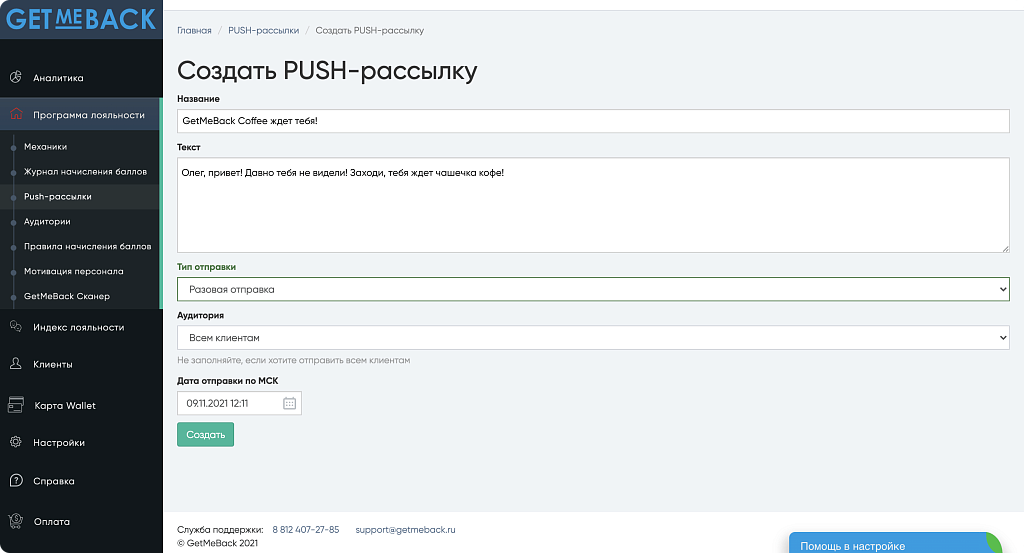Click the Clients person icon

tap(16, 364)
